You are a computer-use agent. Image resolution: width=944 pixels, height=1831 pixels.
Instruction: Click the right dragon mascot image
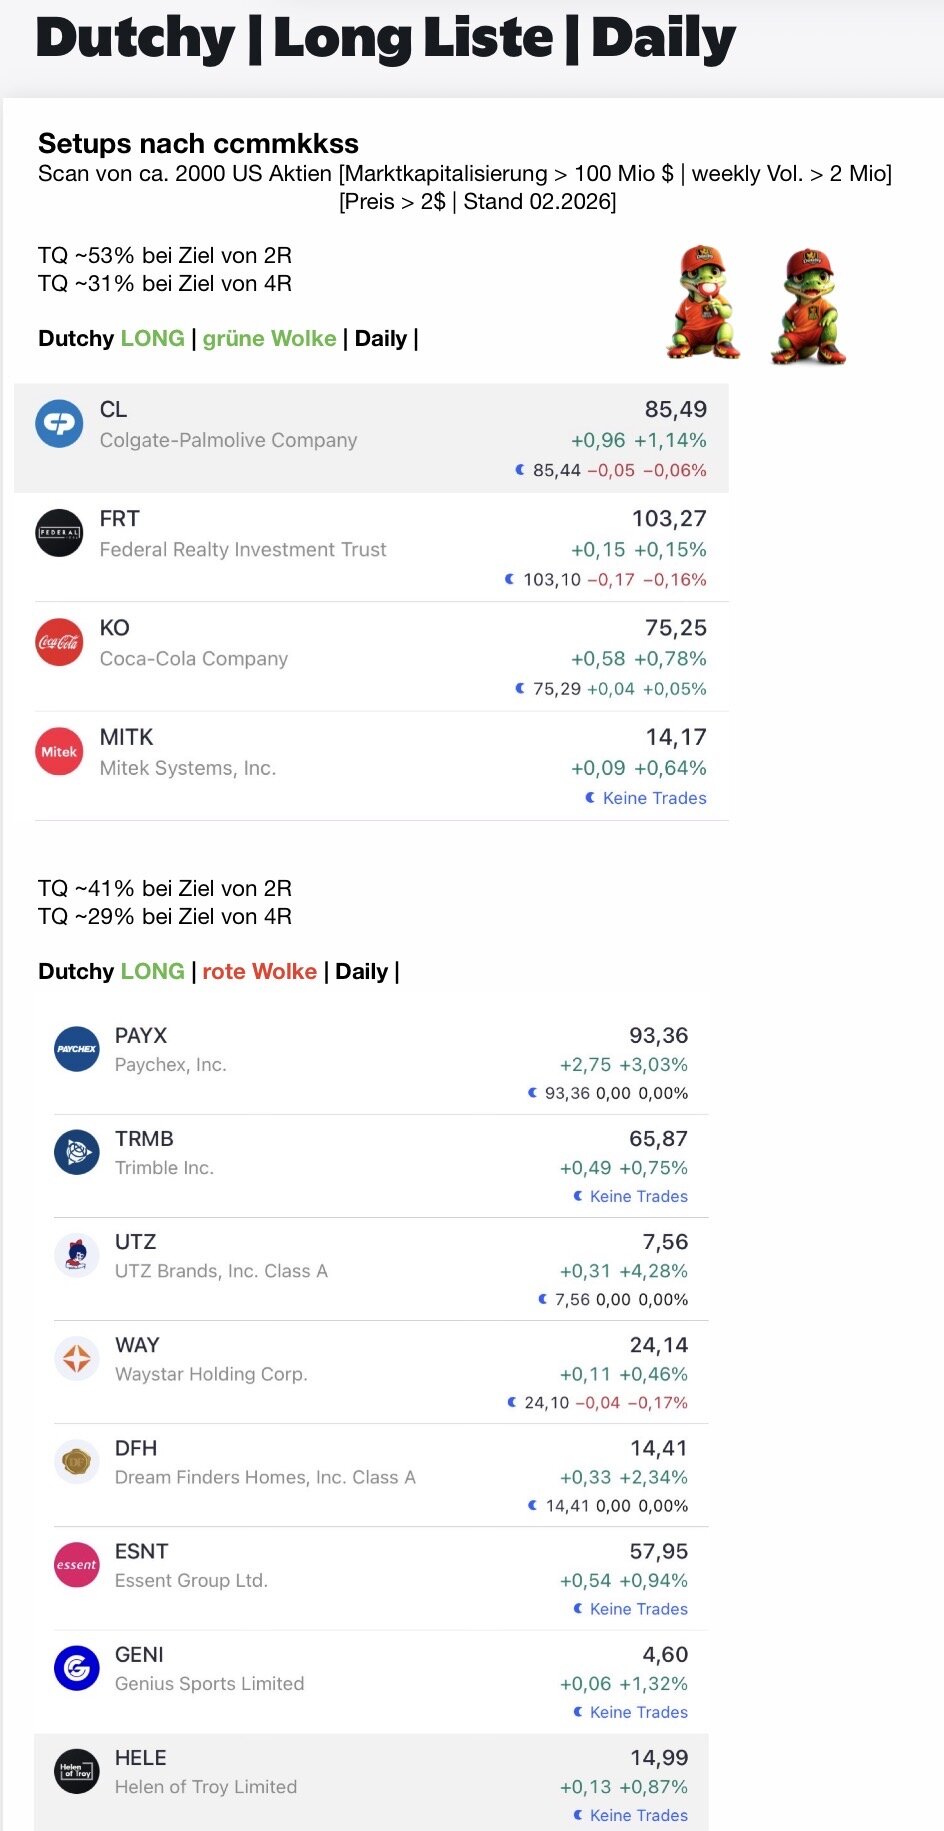click(808, 306)
